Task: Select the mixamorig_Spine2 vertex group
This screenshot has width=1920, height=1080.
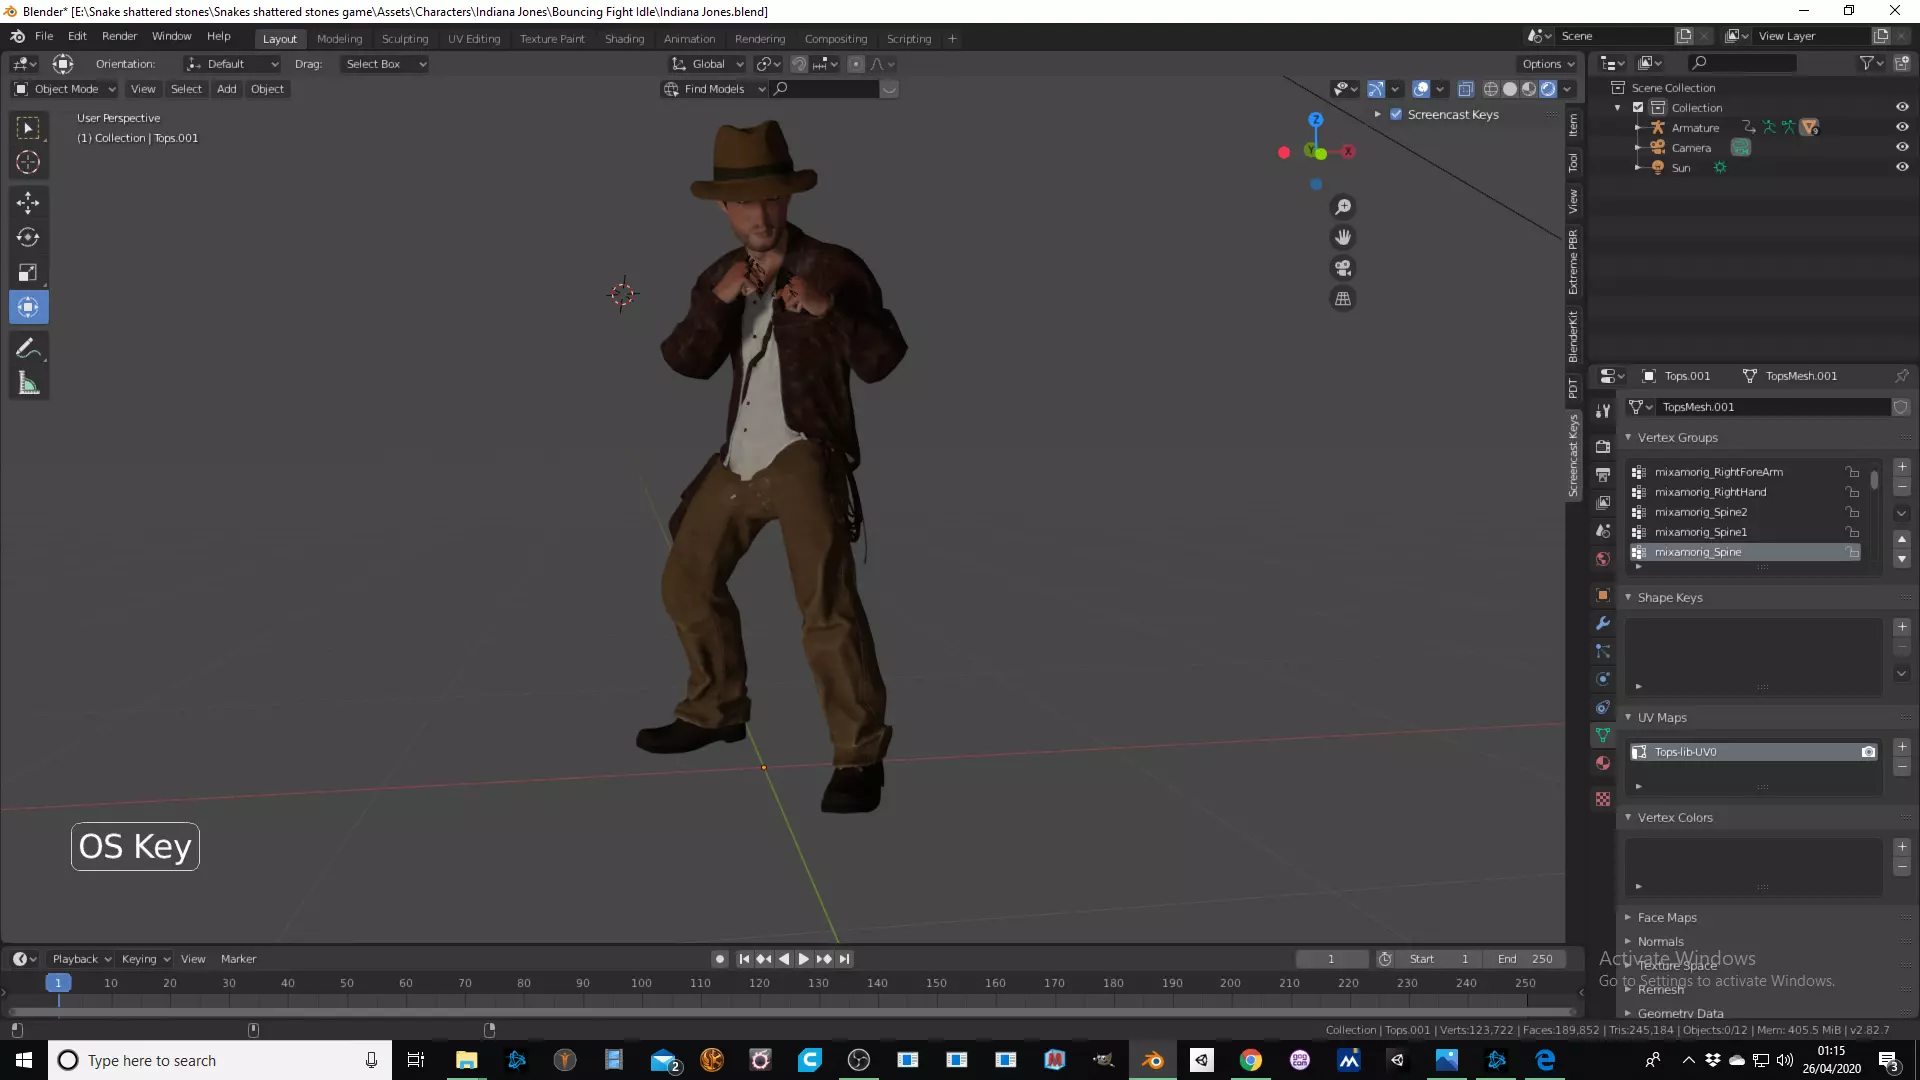Action: pos(1700,512)
